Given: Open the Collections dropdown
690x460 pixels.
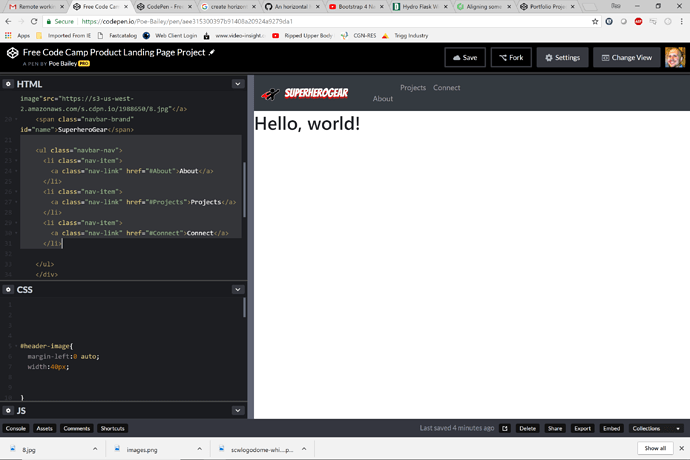Looking at the screenshot, I should coord(656,428).
